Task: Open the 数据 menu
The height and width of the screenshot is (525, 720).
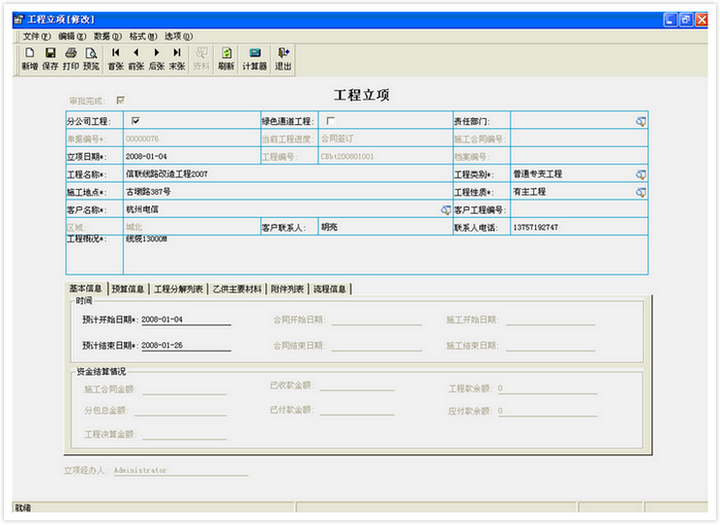Action: (x=107, y=36)
